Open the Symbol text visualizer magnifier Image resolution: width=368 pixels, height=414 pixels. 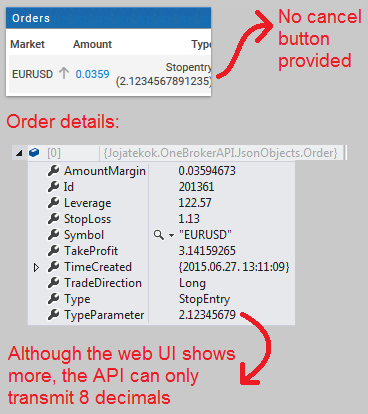point(159,235)
